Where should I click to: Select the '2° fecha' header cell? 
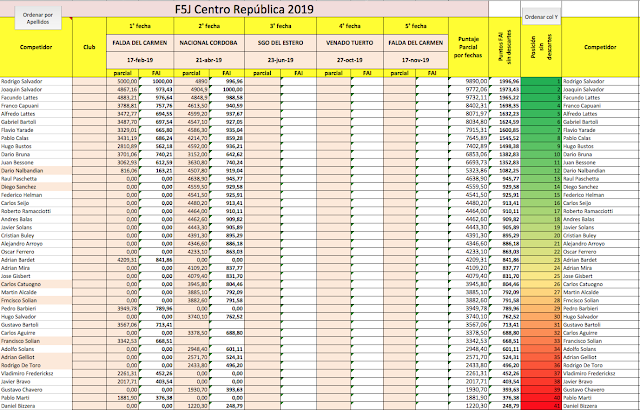(209, 26)
